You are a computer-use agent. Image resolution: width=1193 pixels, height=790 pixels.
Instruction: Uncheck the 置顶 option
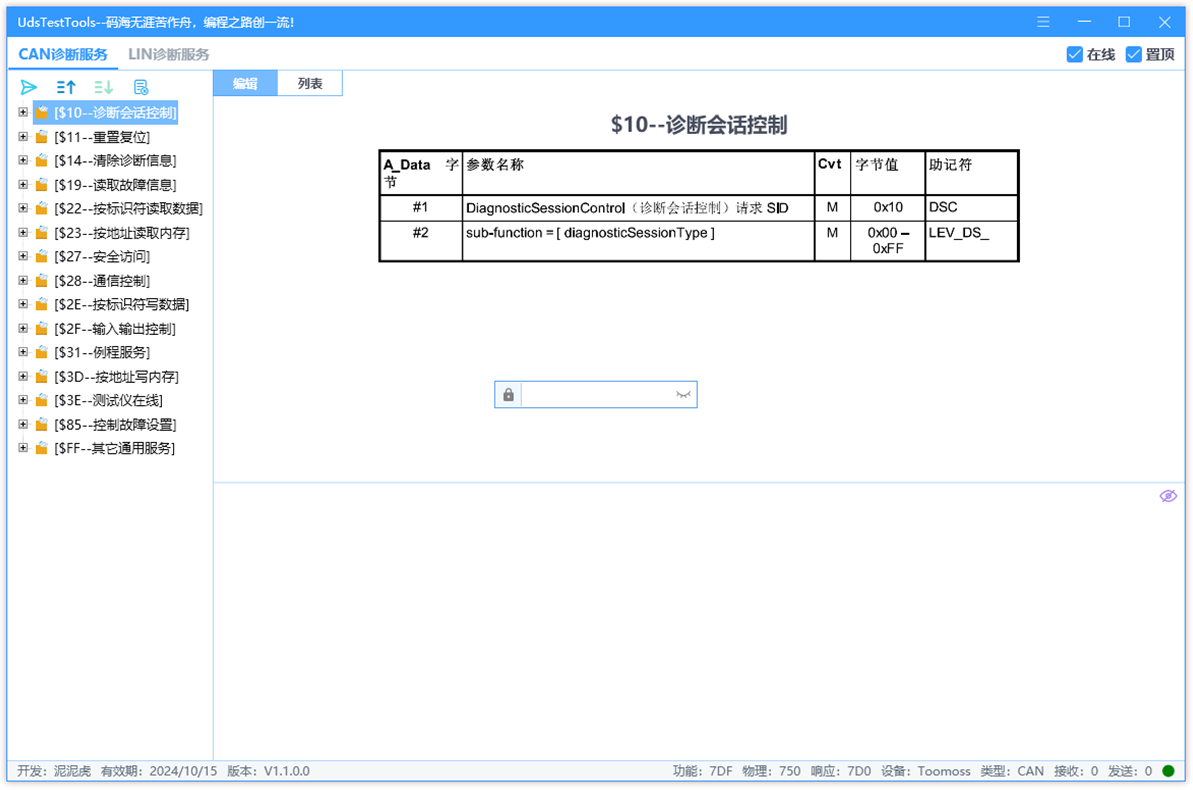1135,54
